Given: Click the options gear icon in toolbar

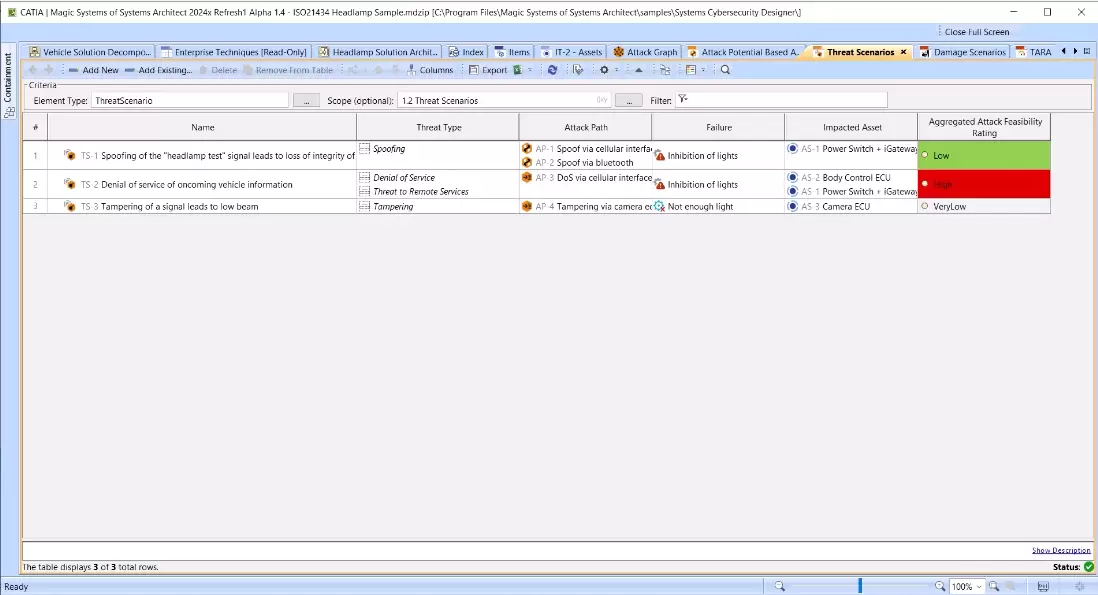Looking at the screenshot, I should tap(603, 70).
